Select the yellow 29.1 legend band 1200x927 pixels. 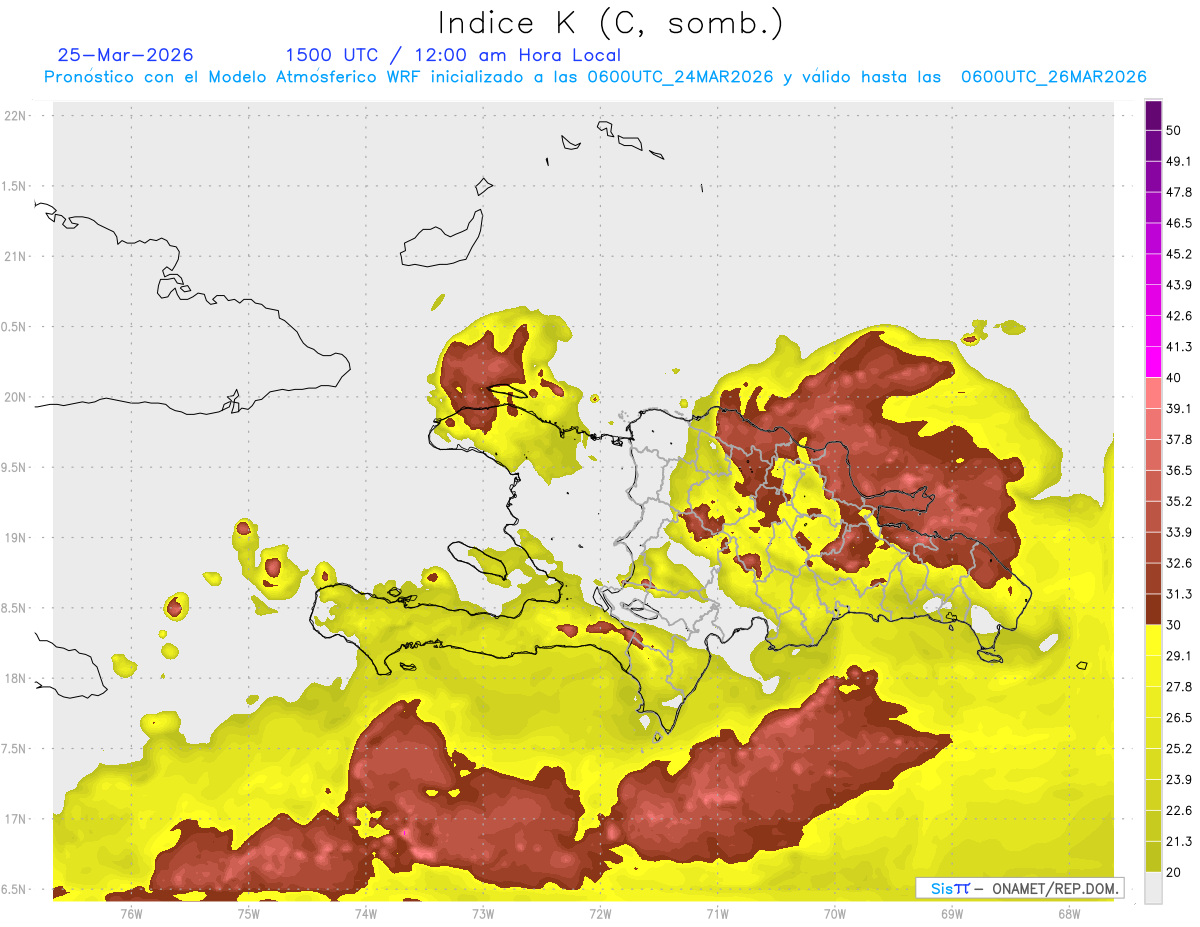coord(1153,640)
